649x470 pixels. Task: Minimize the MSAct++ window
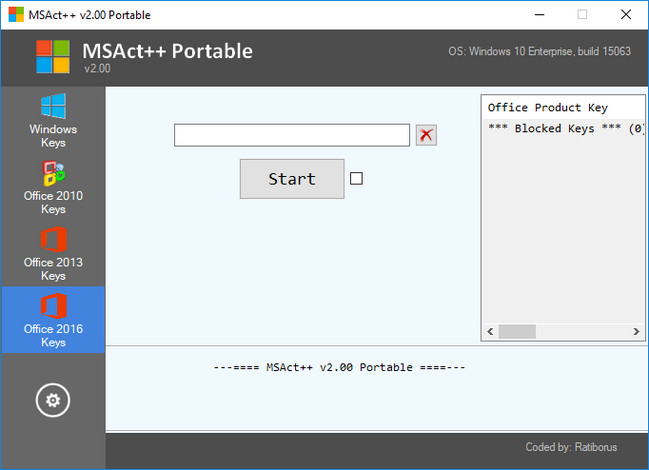point(539,14)
